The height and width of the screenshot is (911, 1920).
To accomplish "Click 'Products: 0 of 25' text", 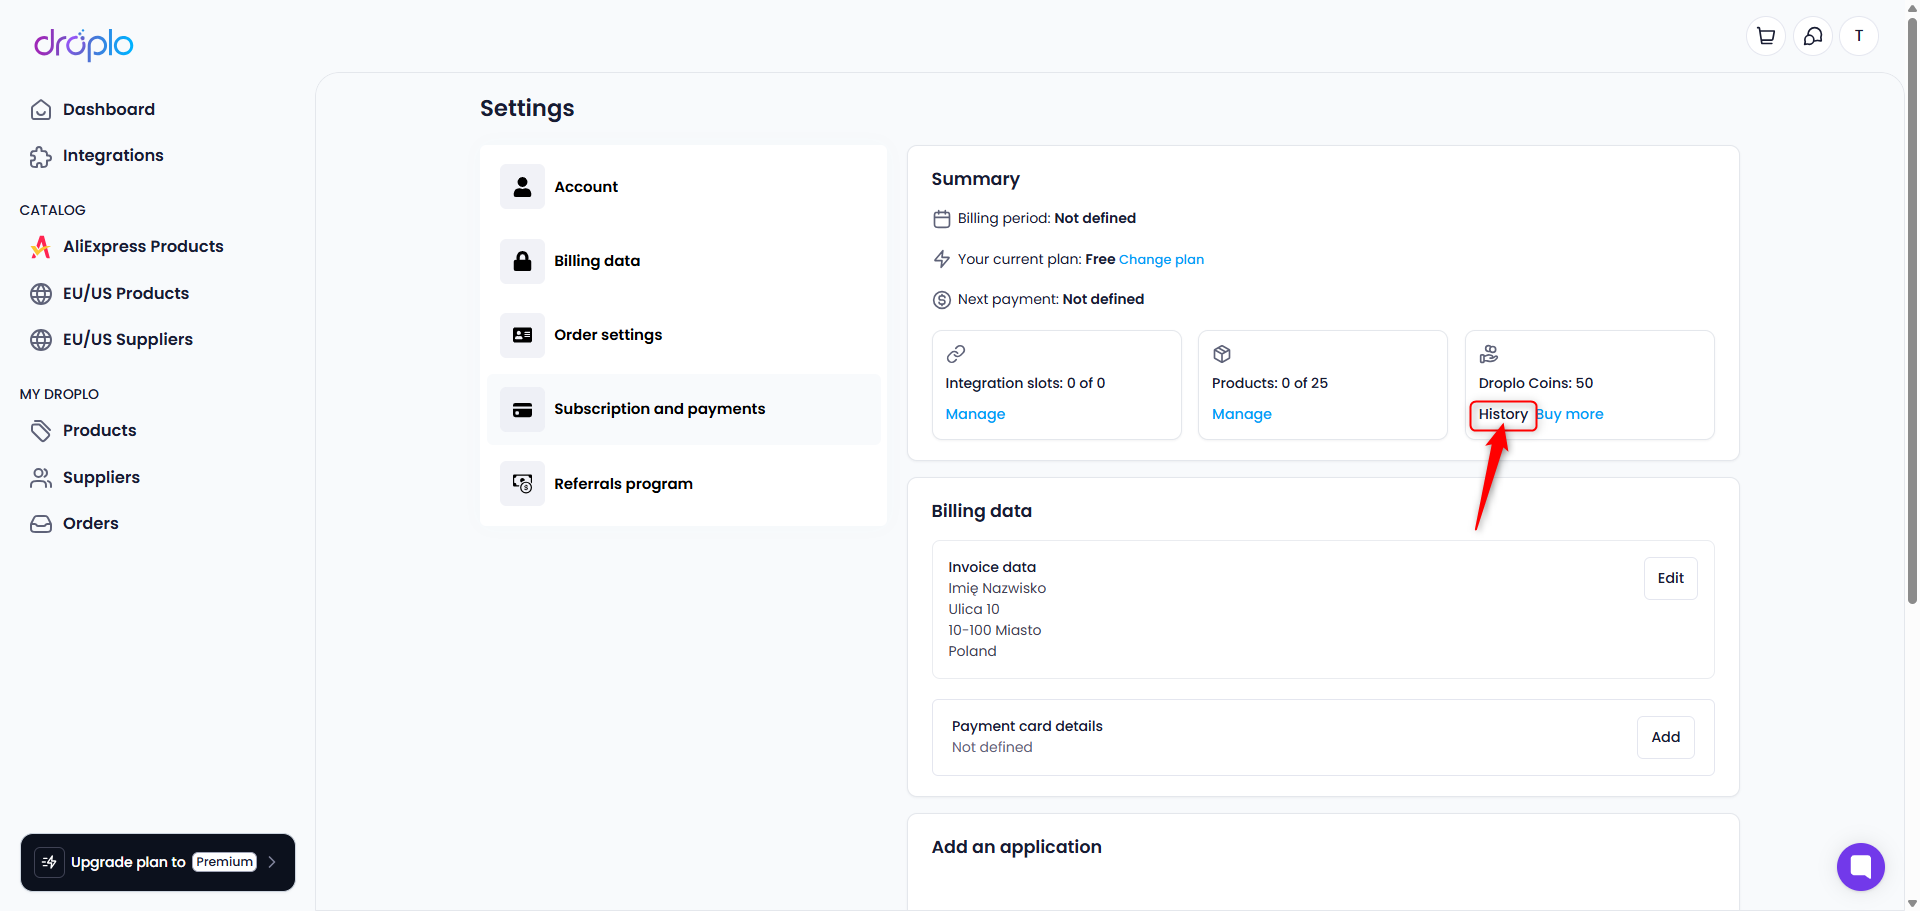I will tap(1270, 383).
